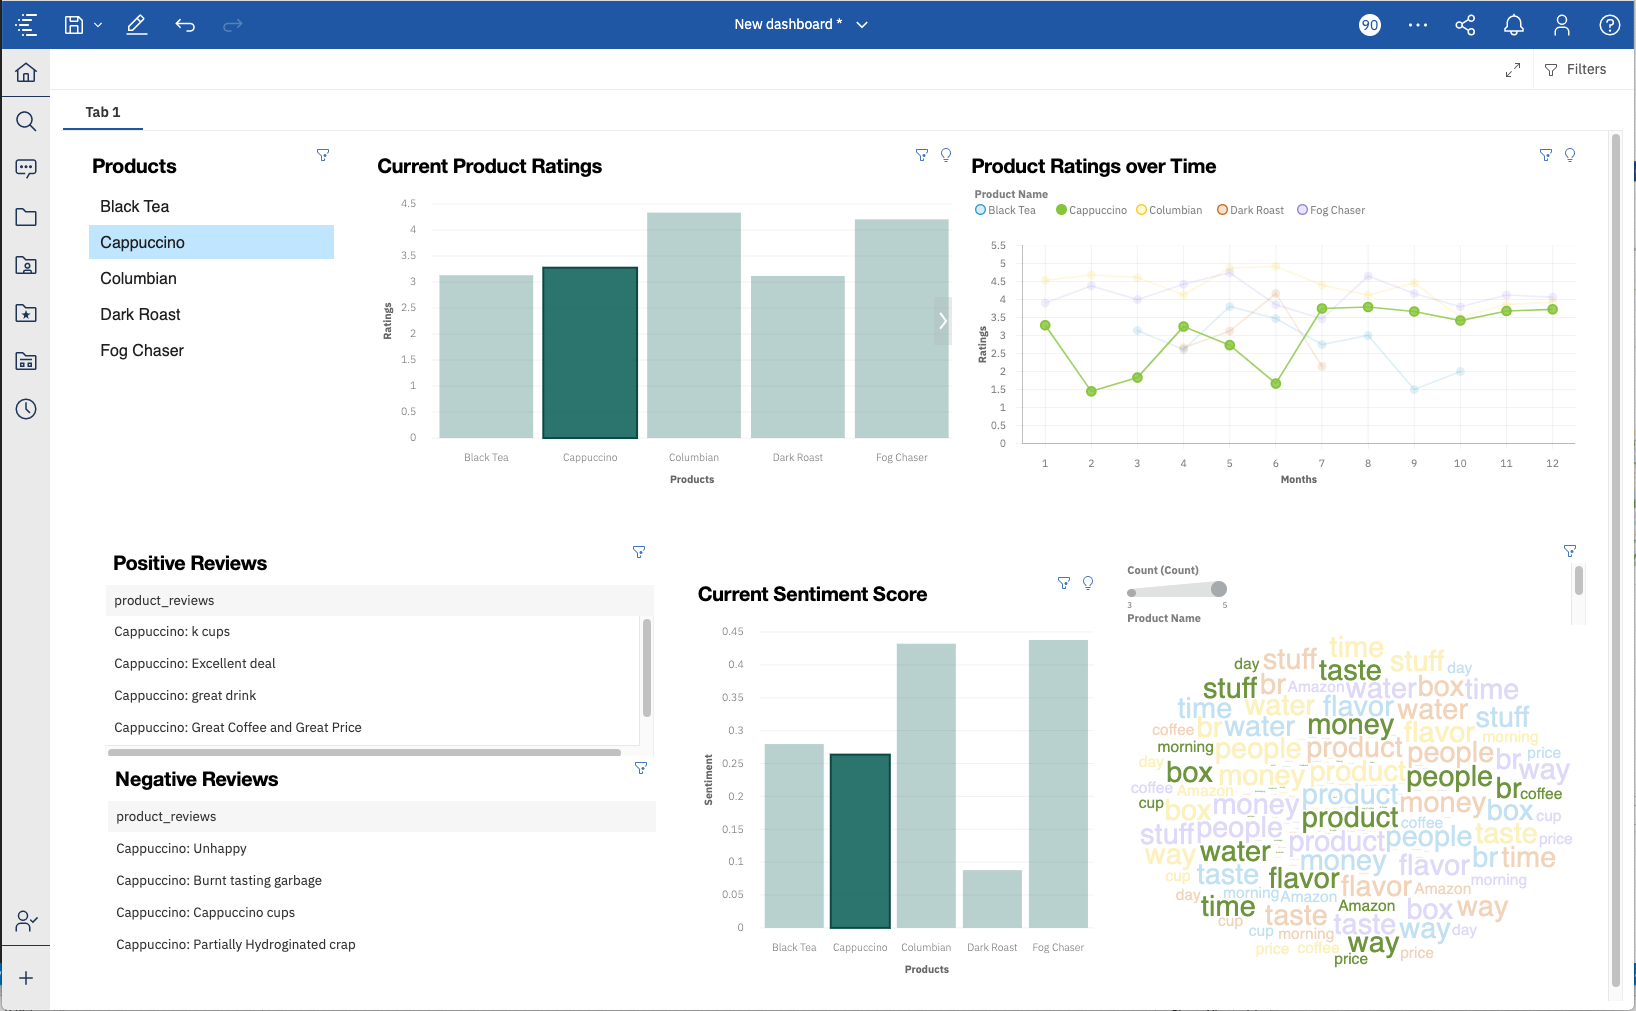Click the Share icon

1466,25
